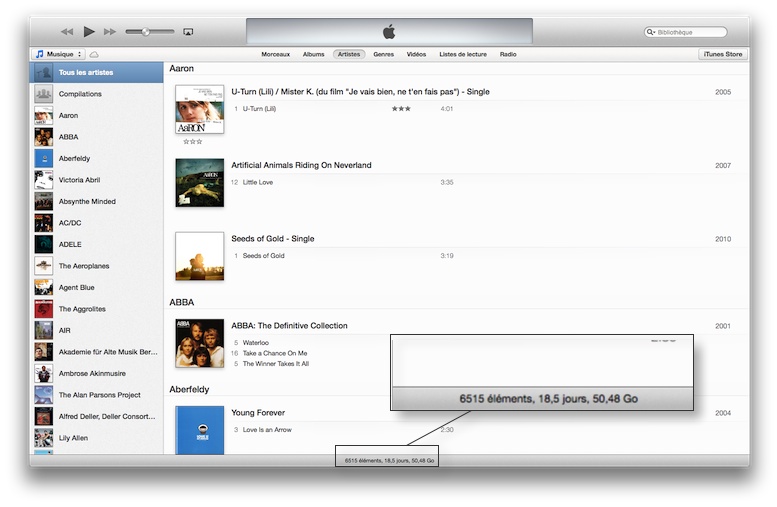777x507 pixels.
Task: Switch to the Genres tab
Action: tap(384, 54)
